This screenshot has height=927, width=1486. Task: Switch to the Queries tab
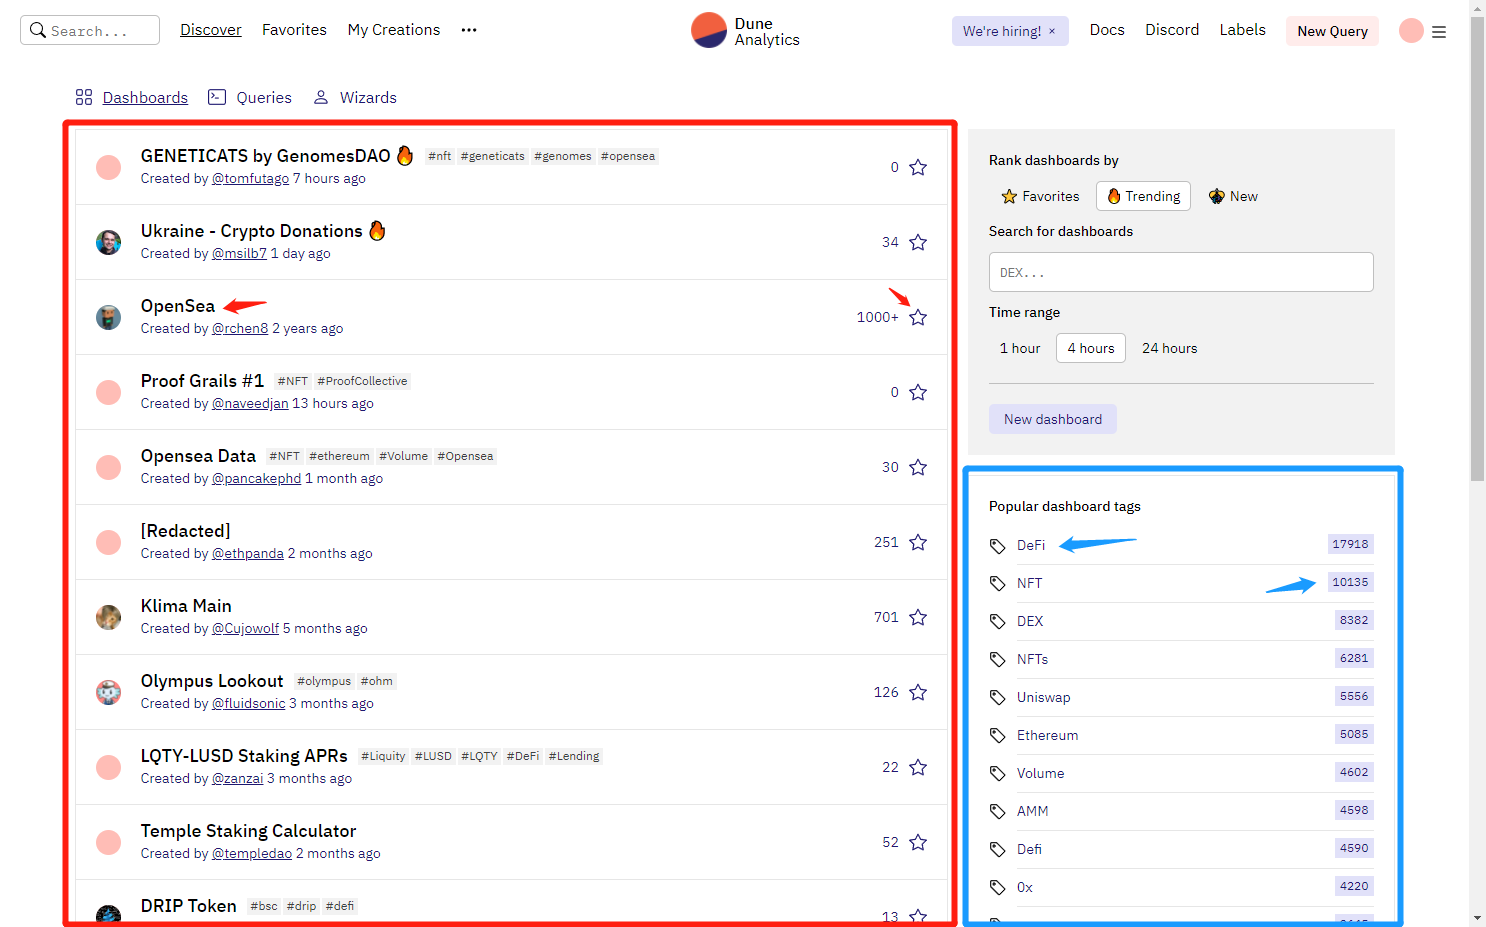point(264,97)
